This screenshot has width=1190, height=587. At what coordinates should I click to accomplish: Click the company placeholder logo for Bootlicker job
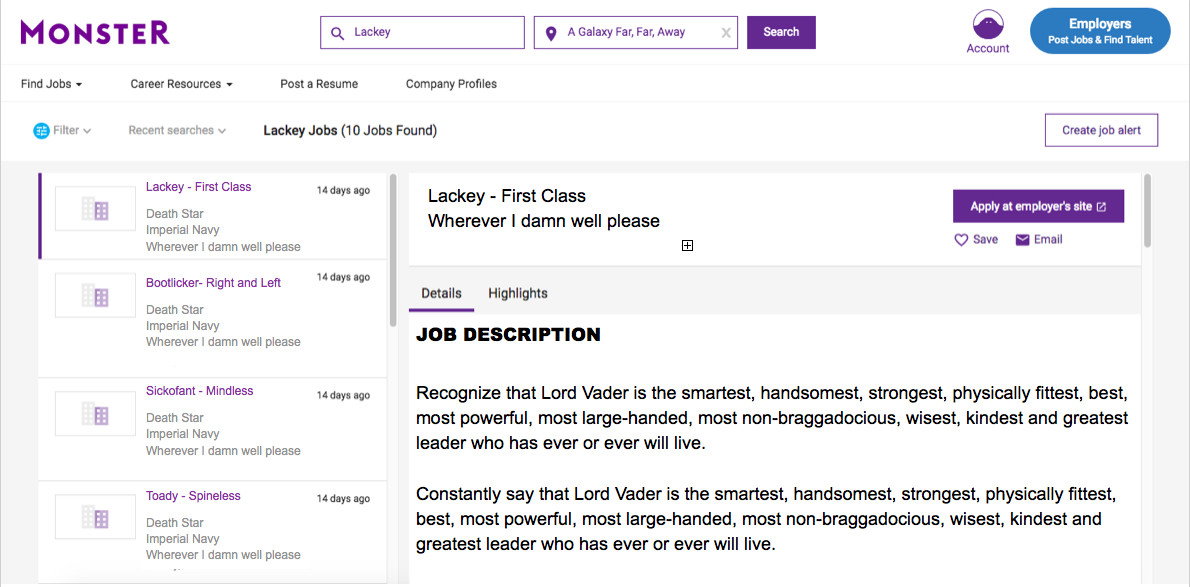[96, 295]
